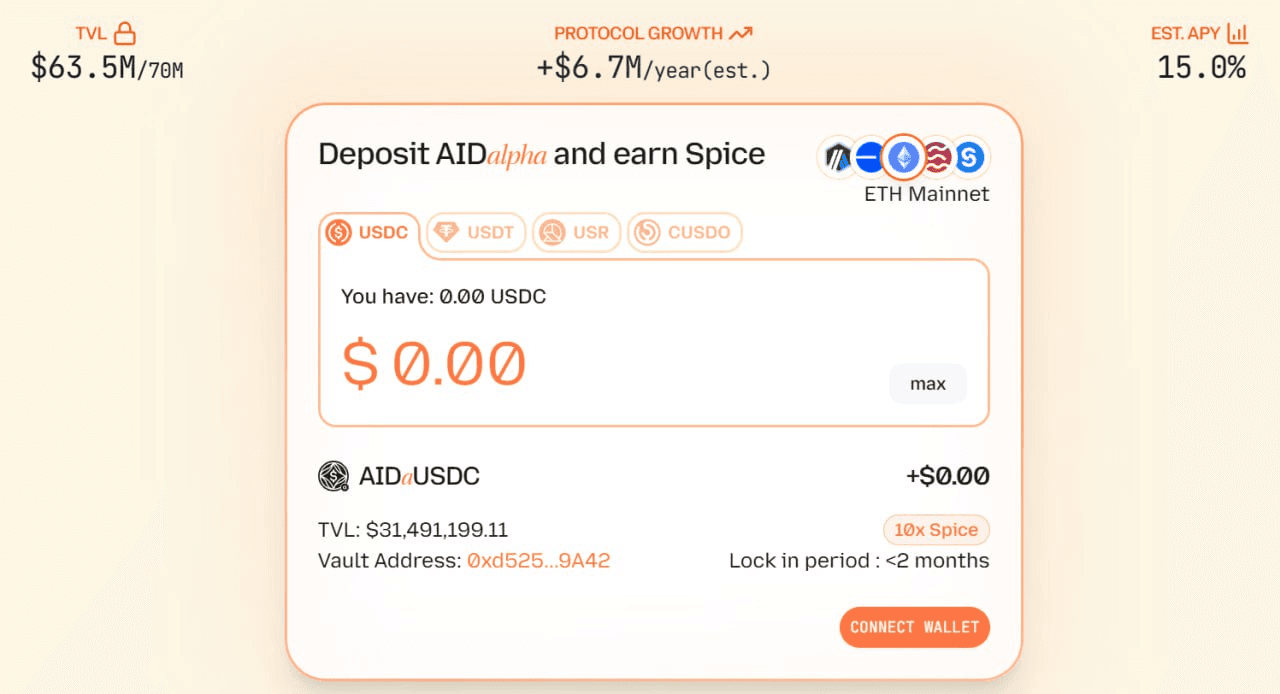
Task: Switch to the CUSDO token tab
Action: point(685,233)
